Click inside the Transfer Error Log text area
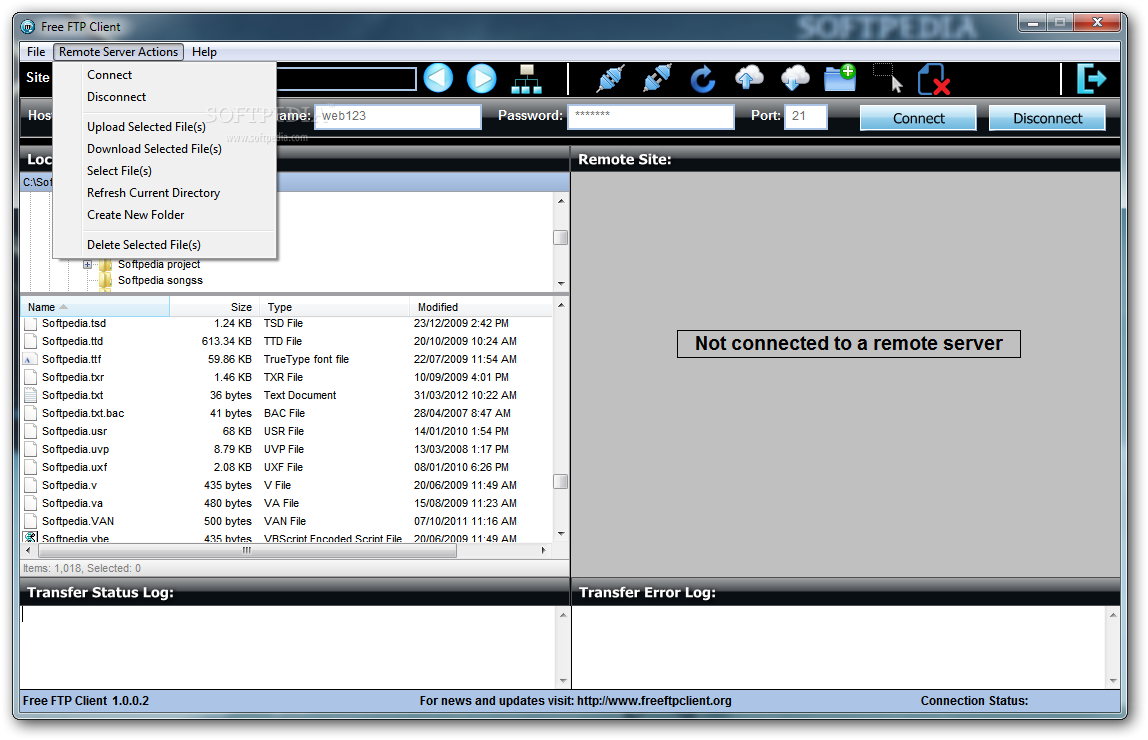 click(x=840, y=647)
